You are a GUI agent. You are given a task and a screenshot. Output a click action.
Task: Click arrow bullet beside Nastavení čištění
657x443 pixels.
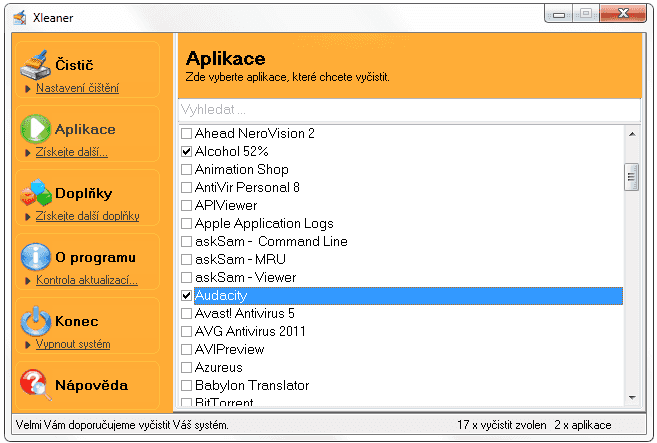tap(28, 88)
